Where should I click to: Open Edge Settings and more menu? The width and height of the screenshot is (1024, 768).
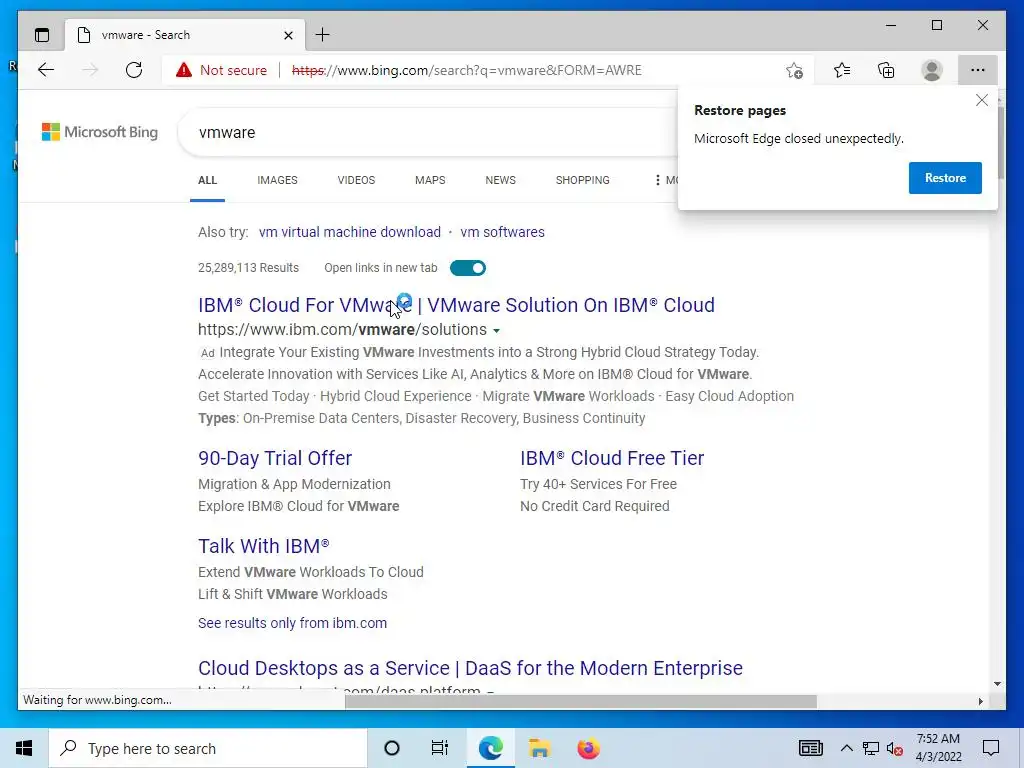[x=978, y=70]
